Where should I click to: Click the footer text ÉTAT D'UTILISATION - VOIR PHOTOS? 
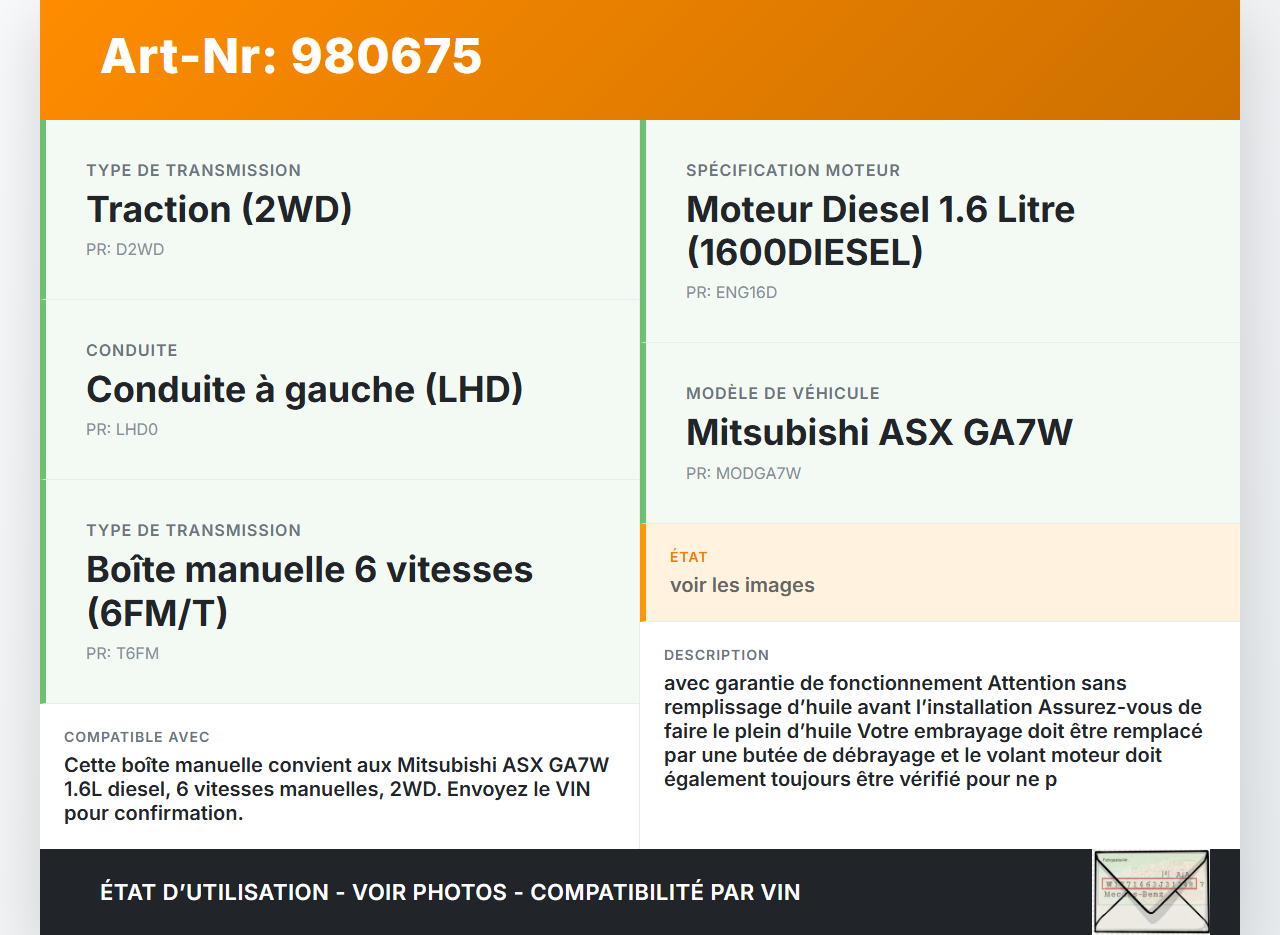click(x=450, y=892)
